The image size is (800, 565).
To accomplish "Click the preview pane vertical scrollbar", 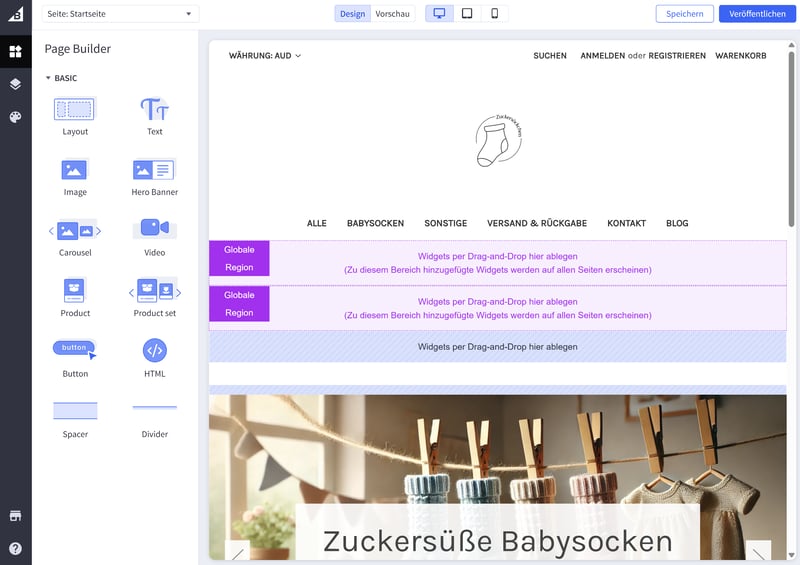I will pos(791,138).
